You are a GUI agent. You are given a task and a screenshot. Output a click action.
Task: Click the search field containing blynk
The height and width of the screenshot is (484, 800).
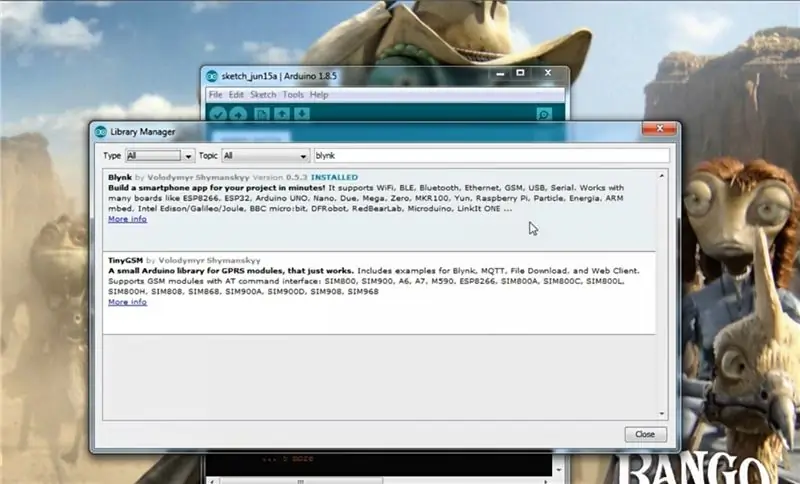pos(491,156)
